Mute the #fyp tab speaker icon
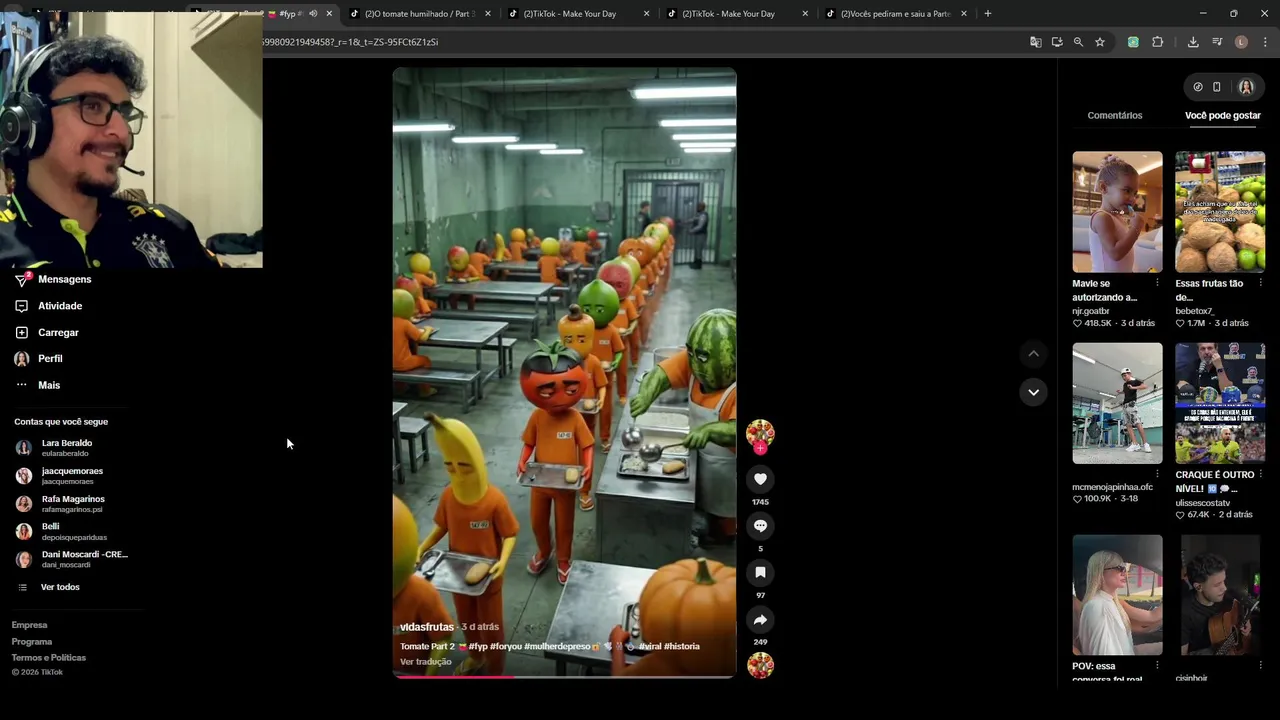The image size is (1280, 720). point(312,14)
